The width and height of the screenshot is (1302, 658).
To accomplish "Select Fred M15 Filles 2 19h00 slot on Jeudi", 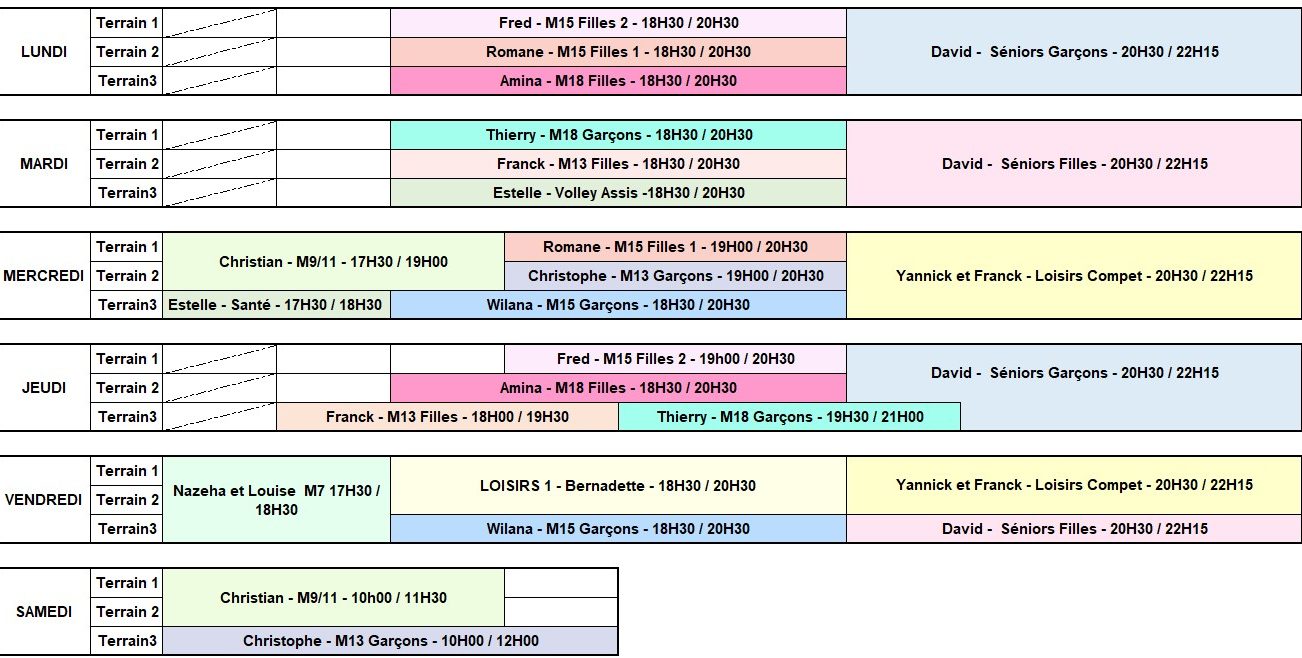I will click(x=675, y=359).
